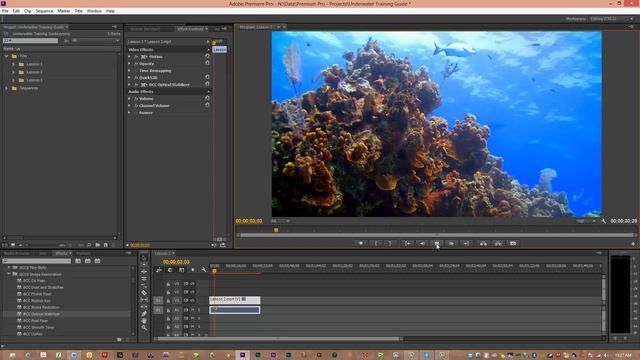Select the Hand tool
Viewport: 640px width, 360px height.
click(x=144, y=320)
